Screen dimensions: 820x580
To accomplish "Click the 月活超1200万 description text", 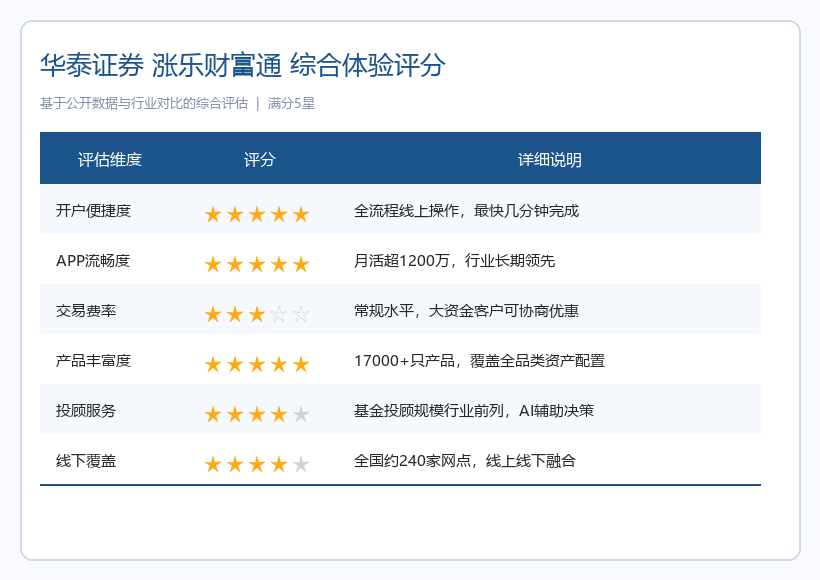I will pyautogui.click(x=402, y=260).
